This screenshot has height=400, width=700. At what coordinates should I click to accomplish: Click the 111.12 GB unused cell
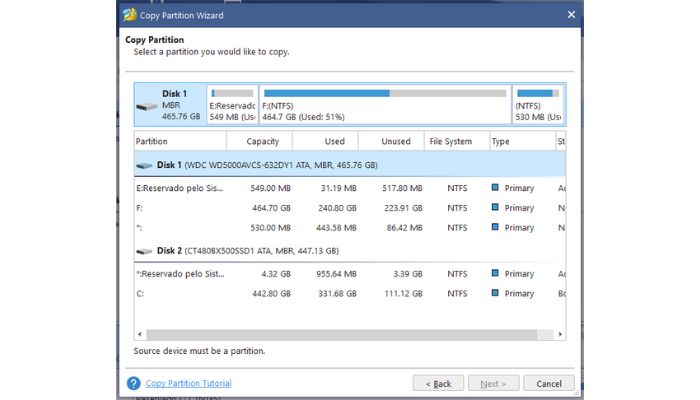(403, 294)
